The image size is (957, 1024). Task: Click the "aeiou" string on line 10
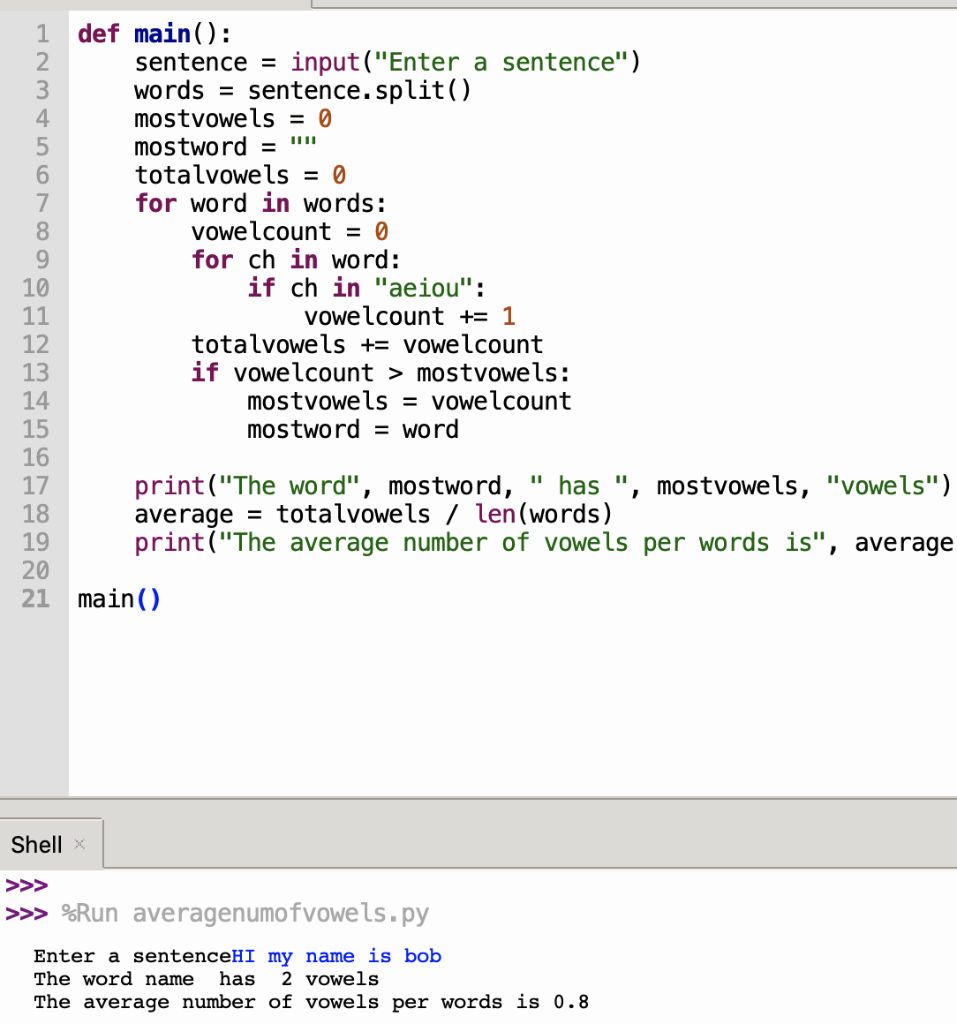click(x=423, y=288)
